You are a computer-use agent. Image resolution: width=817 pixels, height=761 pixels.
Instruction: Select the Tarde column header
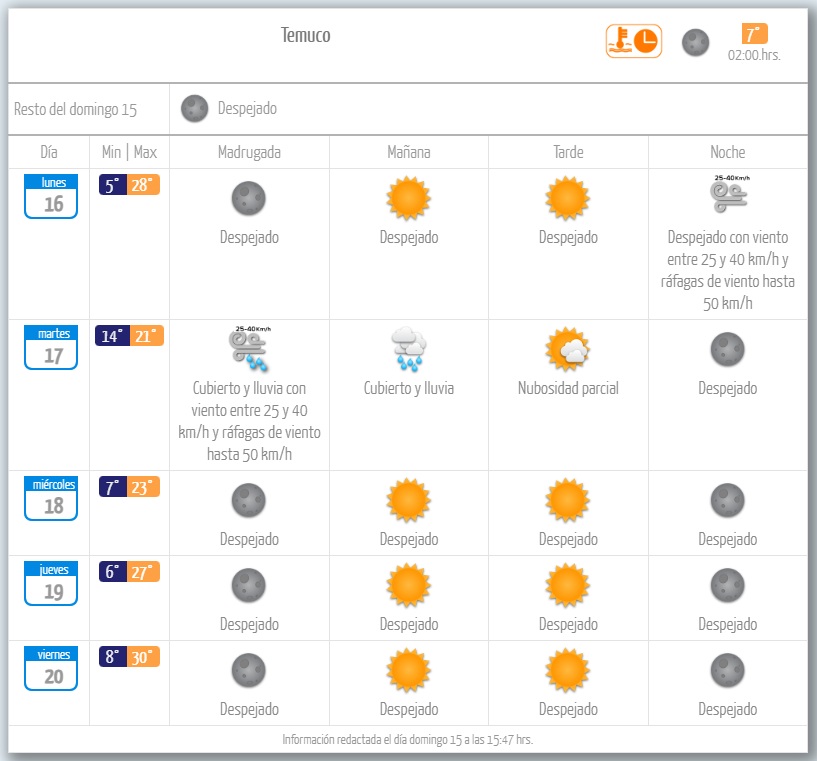click(568, 152)
